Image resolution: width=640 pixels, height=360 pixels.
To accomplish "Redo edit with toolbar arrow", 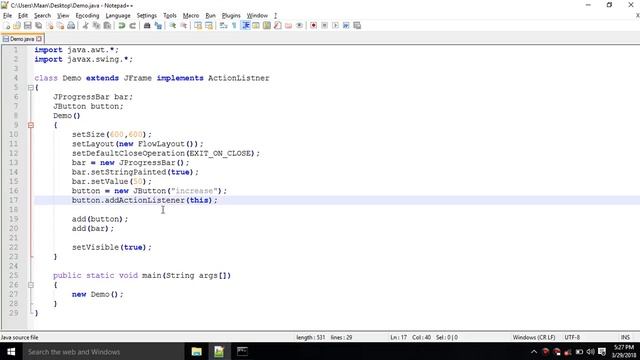I will click(132, 26).
